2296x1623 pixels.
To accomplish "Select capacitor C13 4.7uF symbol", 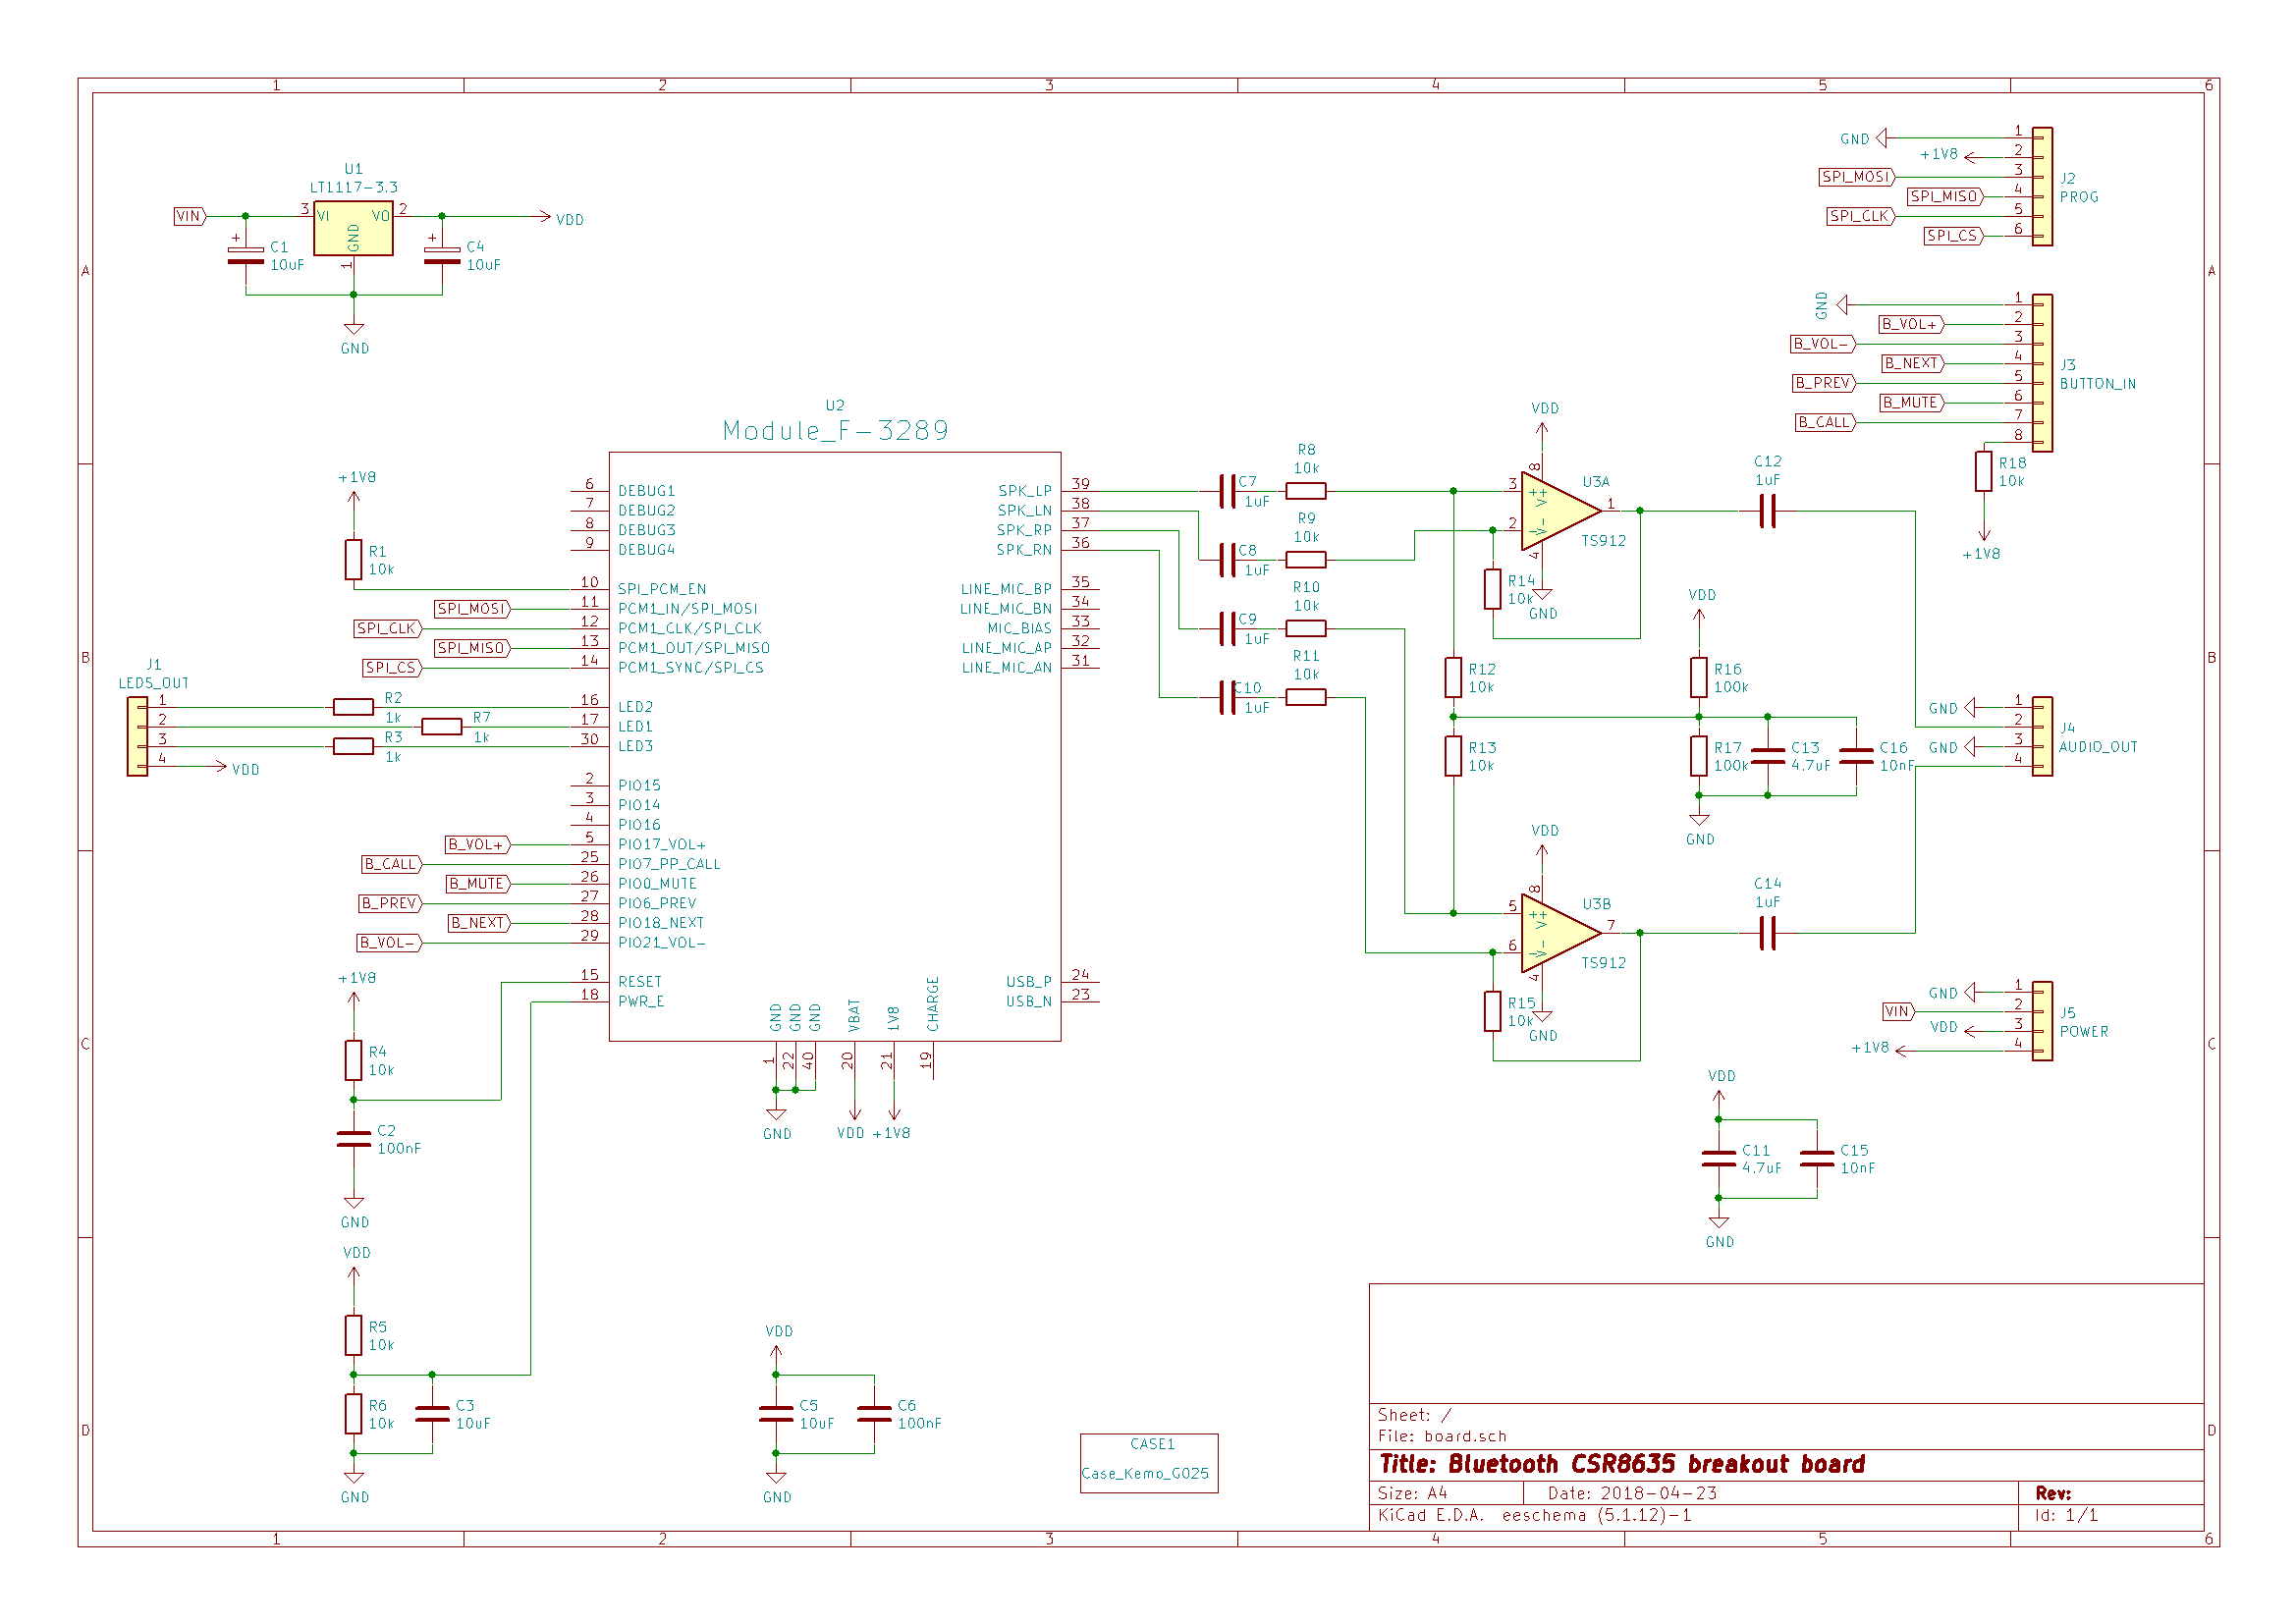I will tap(1768, 756).
